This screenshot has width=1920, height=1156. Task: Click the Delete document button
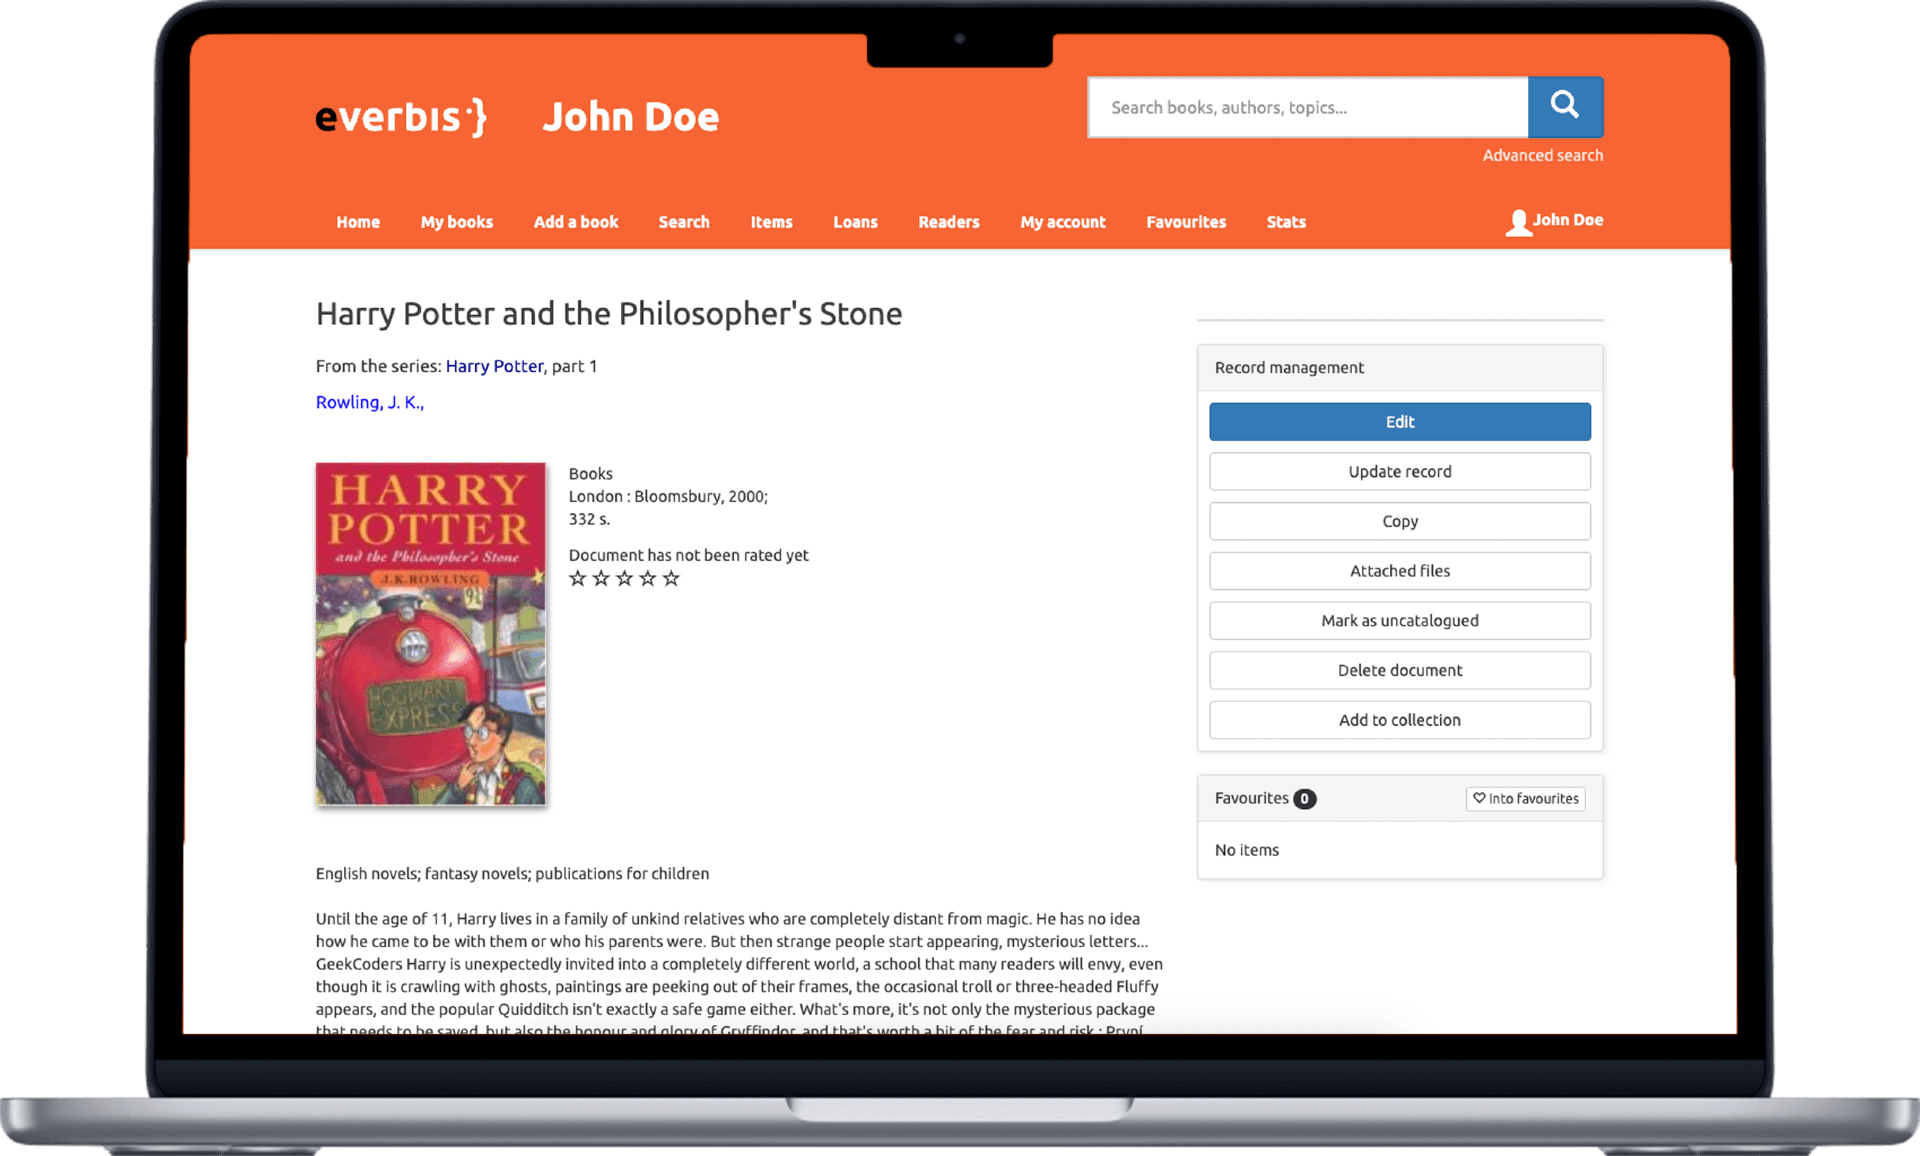pyautogui.click(x=1400, y=670)
